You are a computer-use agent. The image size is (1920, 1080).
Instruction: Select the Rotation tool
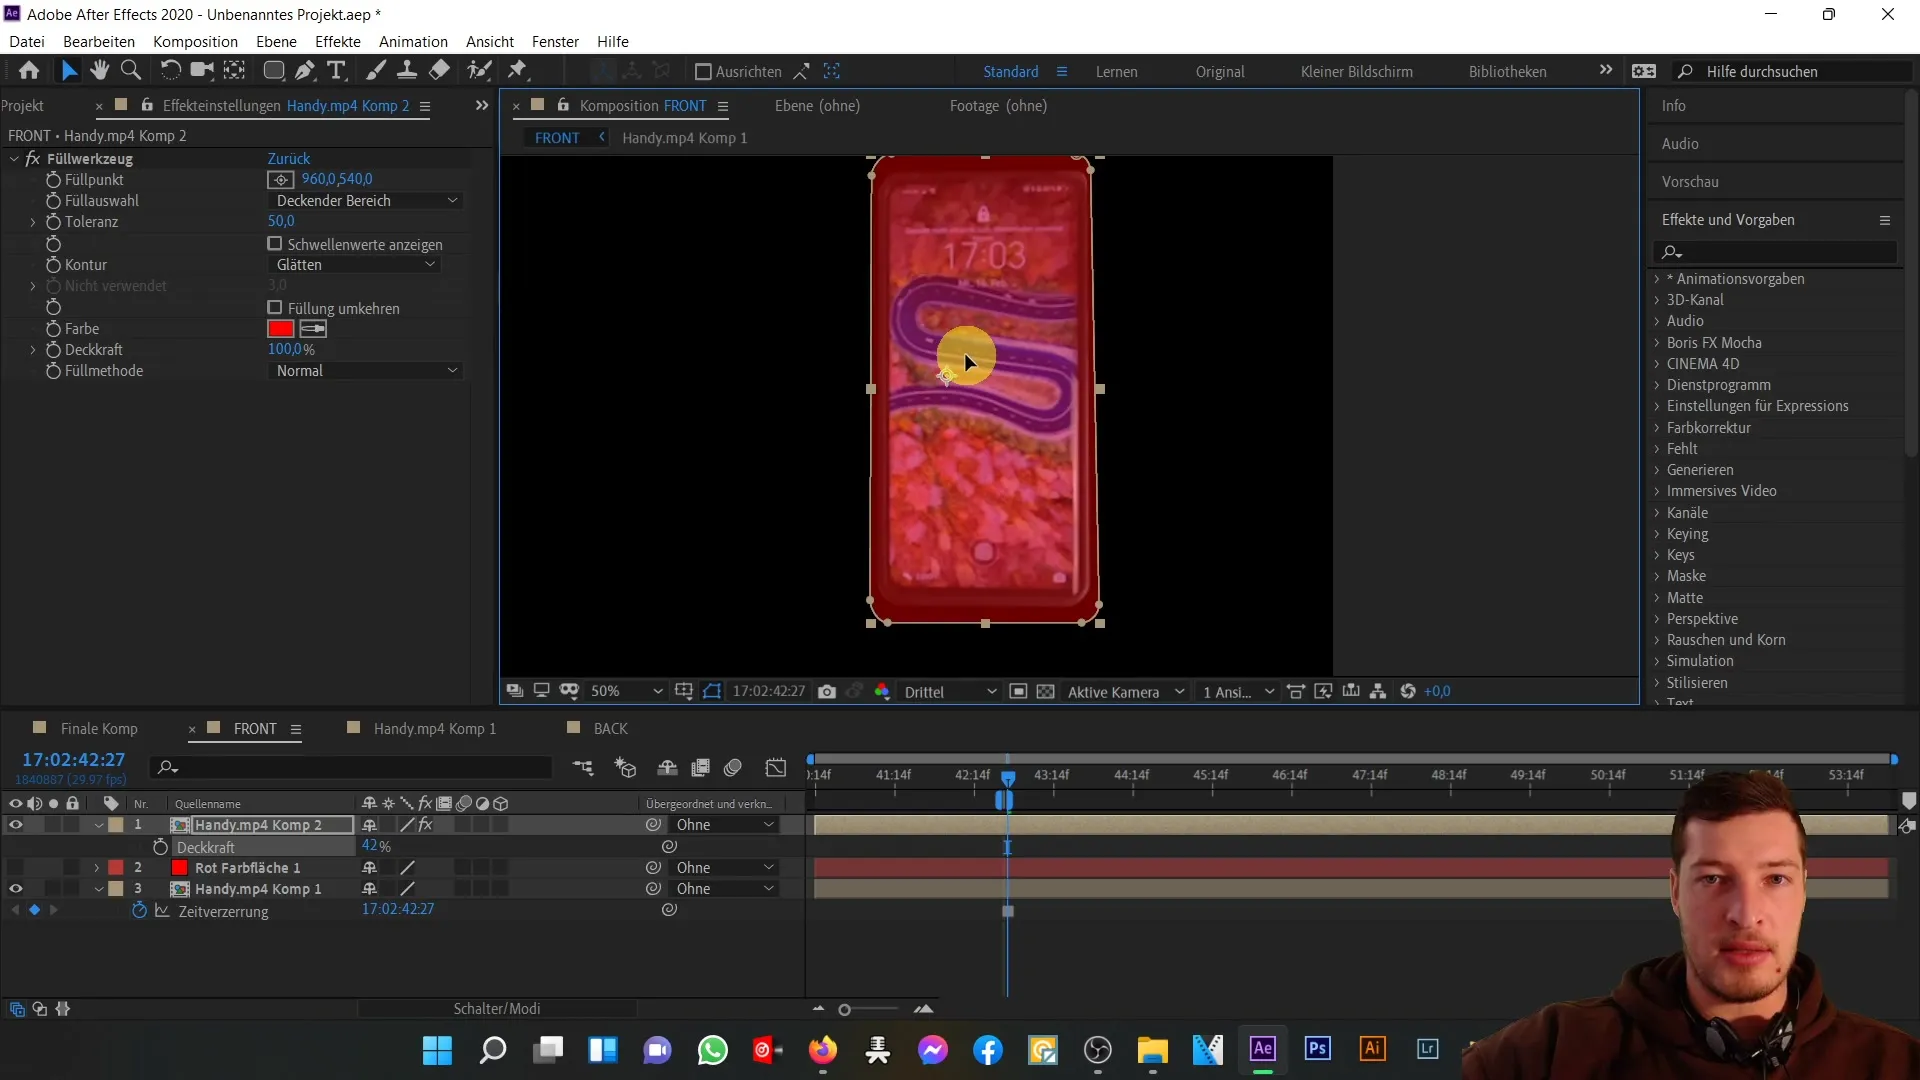click(x=170, y=70)
